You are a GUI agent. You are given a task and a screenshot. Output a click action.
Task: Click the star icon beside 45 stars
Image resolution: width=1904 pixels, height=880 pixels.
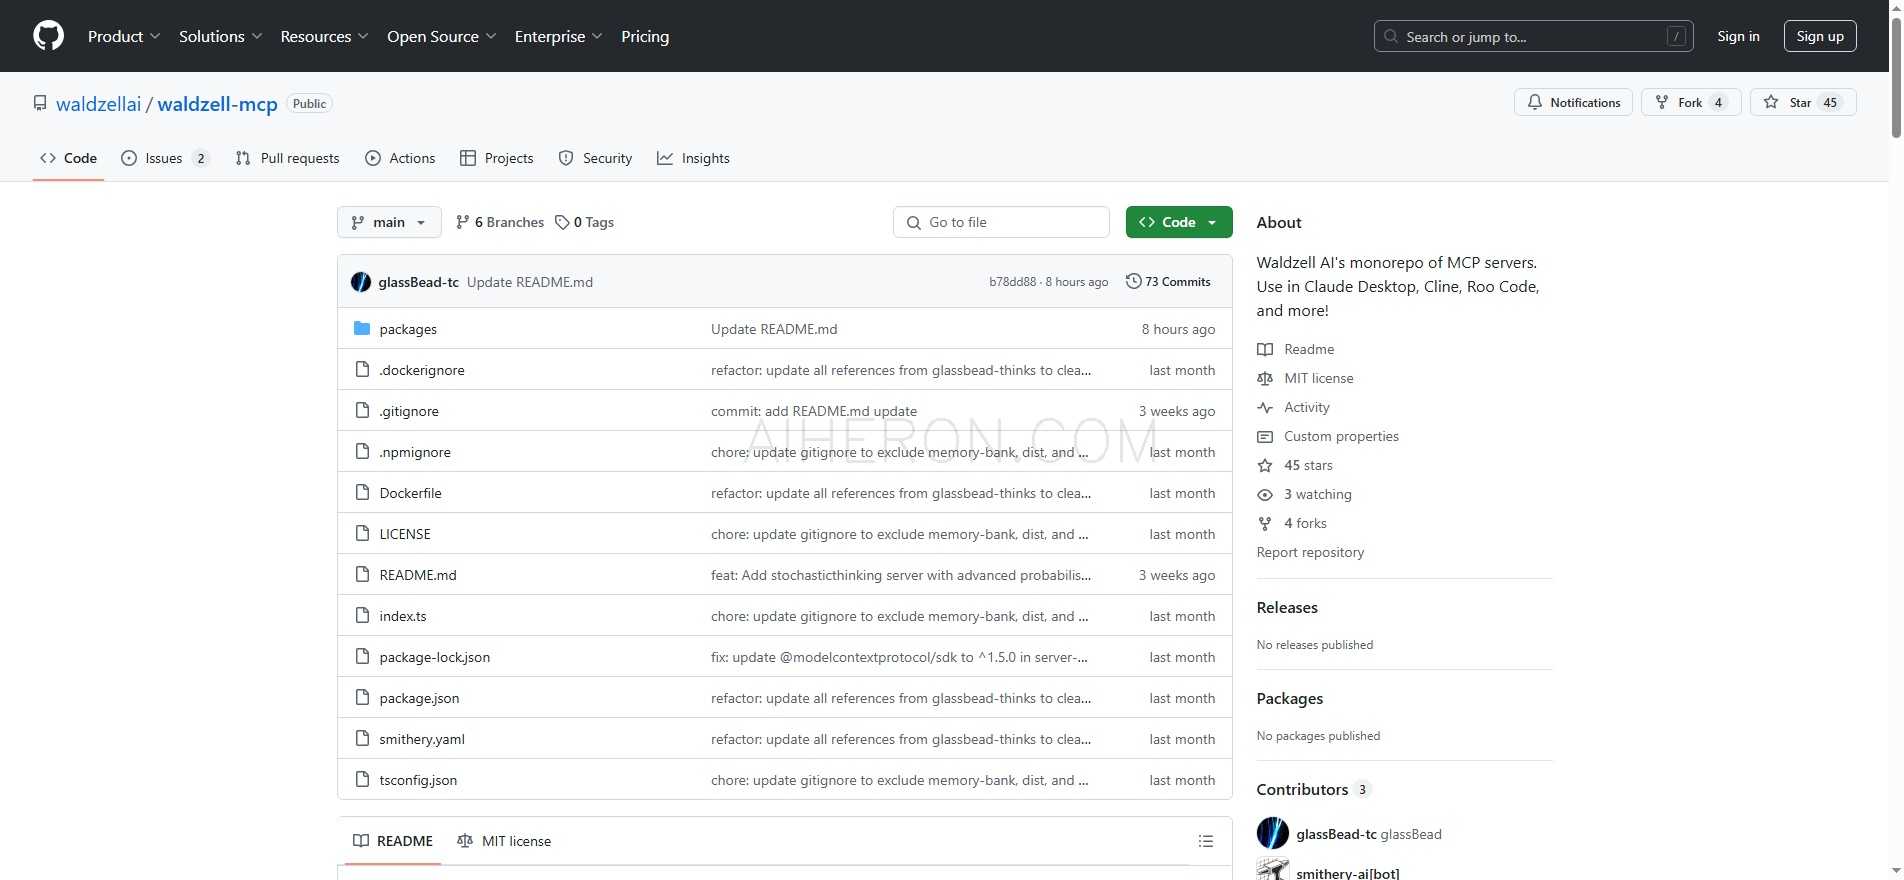click(x=1265, y=465)
